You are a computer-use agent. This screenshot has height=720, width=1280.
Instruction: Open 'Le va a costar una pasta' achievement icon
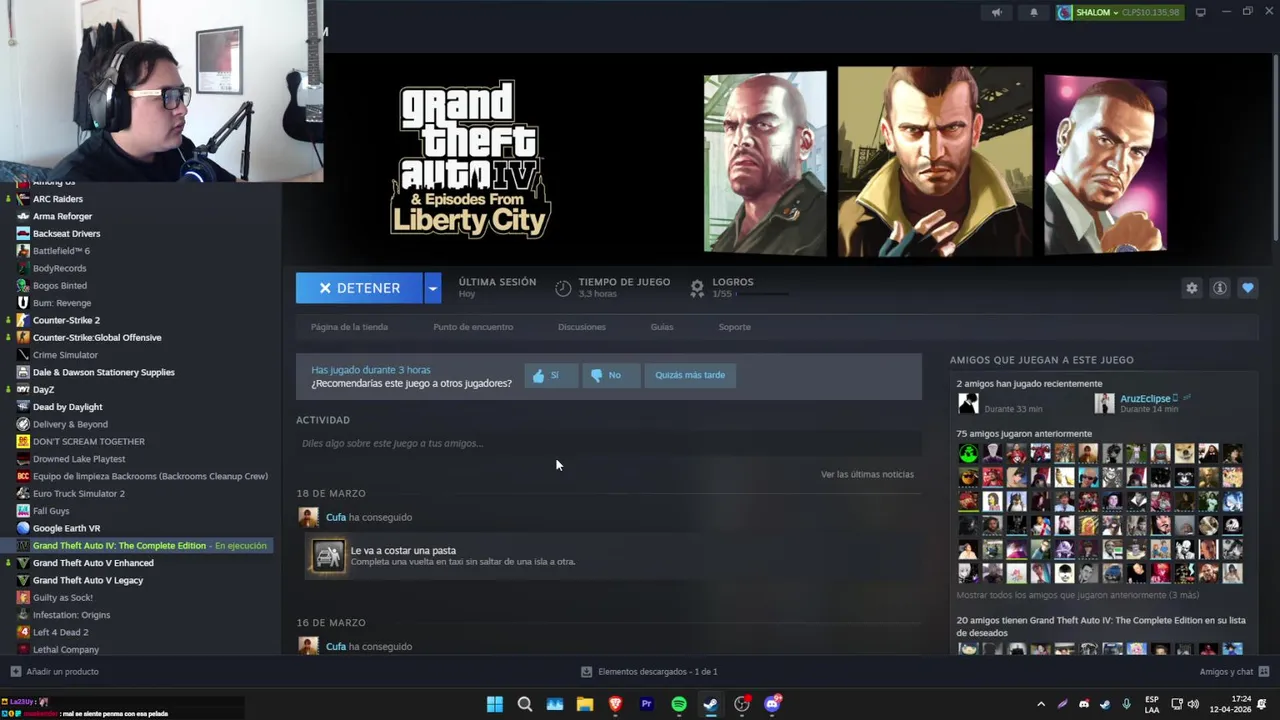pyautogui.click(x=328, y=556)
